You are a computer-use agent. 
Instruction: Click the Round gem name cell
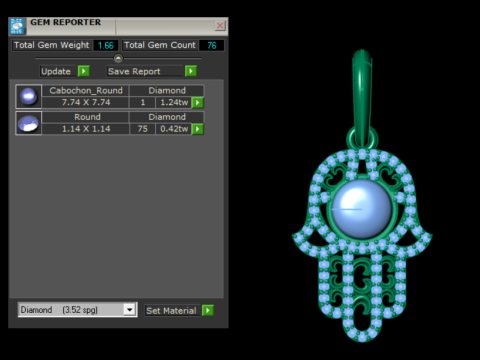tap(86, 117)
